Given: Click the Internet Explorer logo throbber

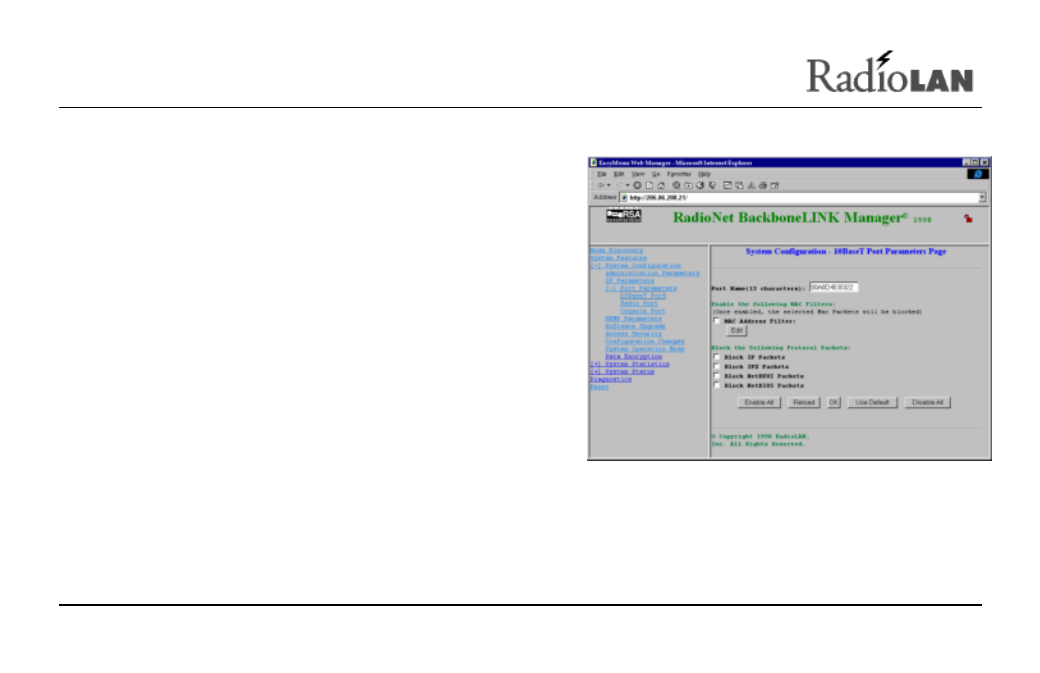Looking at the screenshot, I should (x=978, y=174).
